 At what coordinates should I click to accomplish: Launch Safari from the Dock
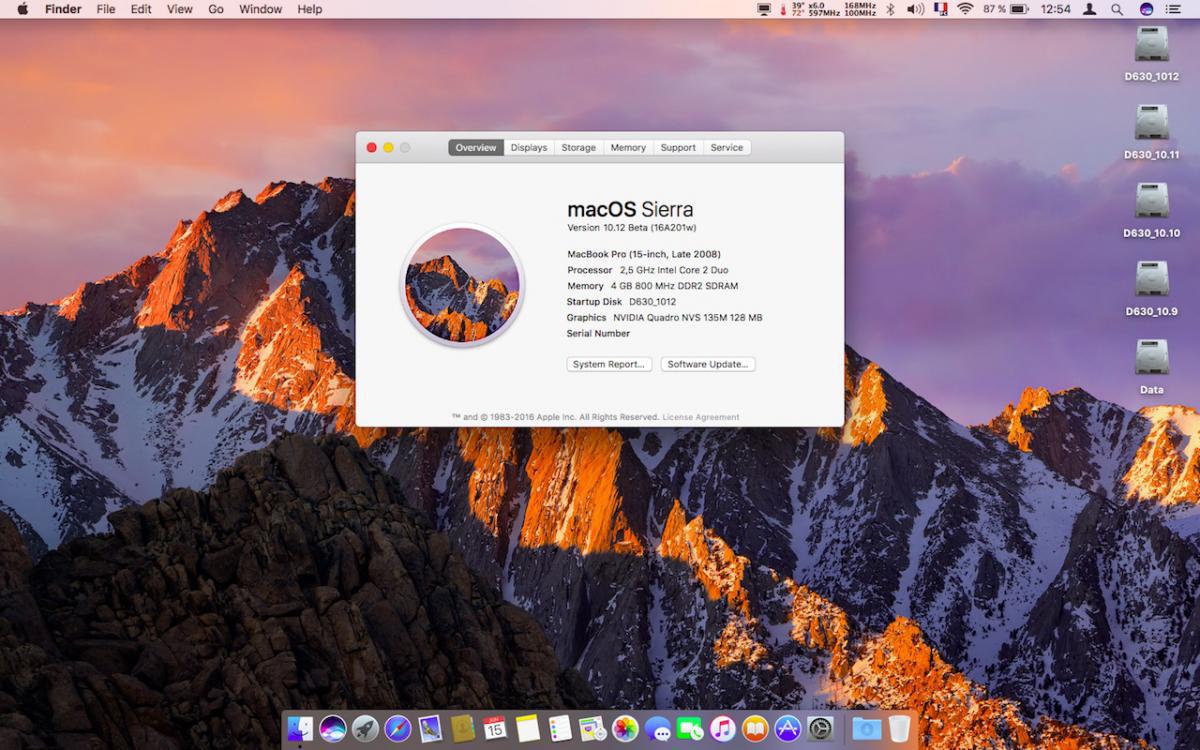pos(396,728)
